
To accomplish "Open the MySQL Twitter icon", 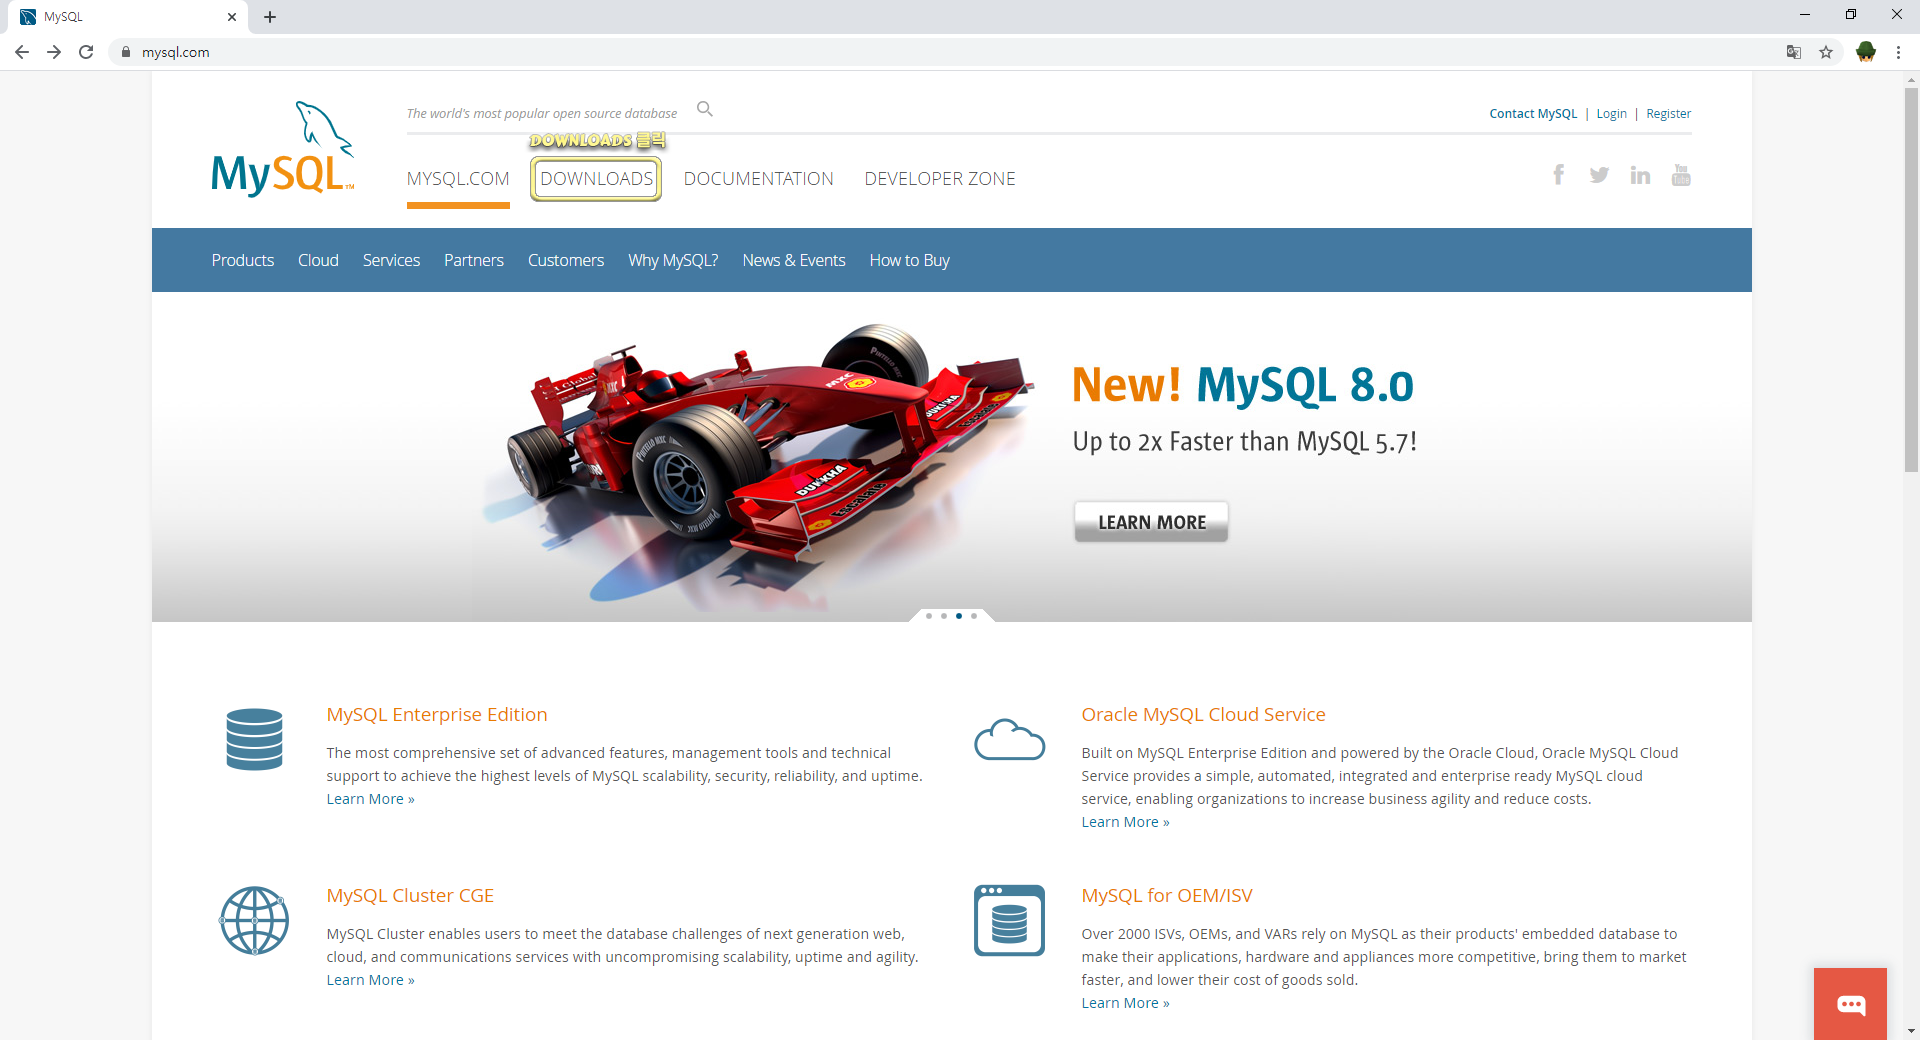I will pyautogui.click(x=1599, y=175).
